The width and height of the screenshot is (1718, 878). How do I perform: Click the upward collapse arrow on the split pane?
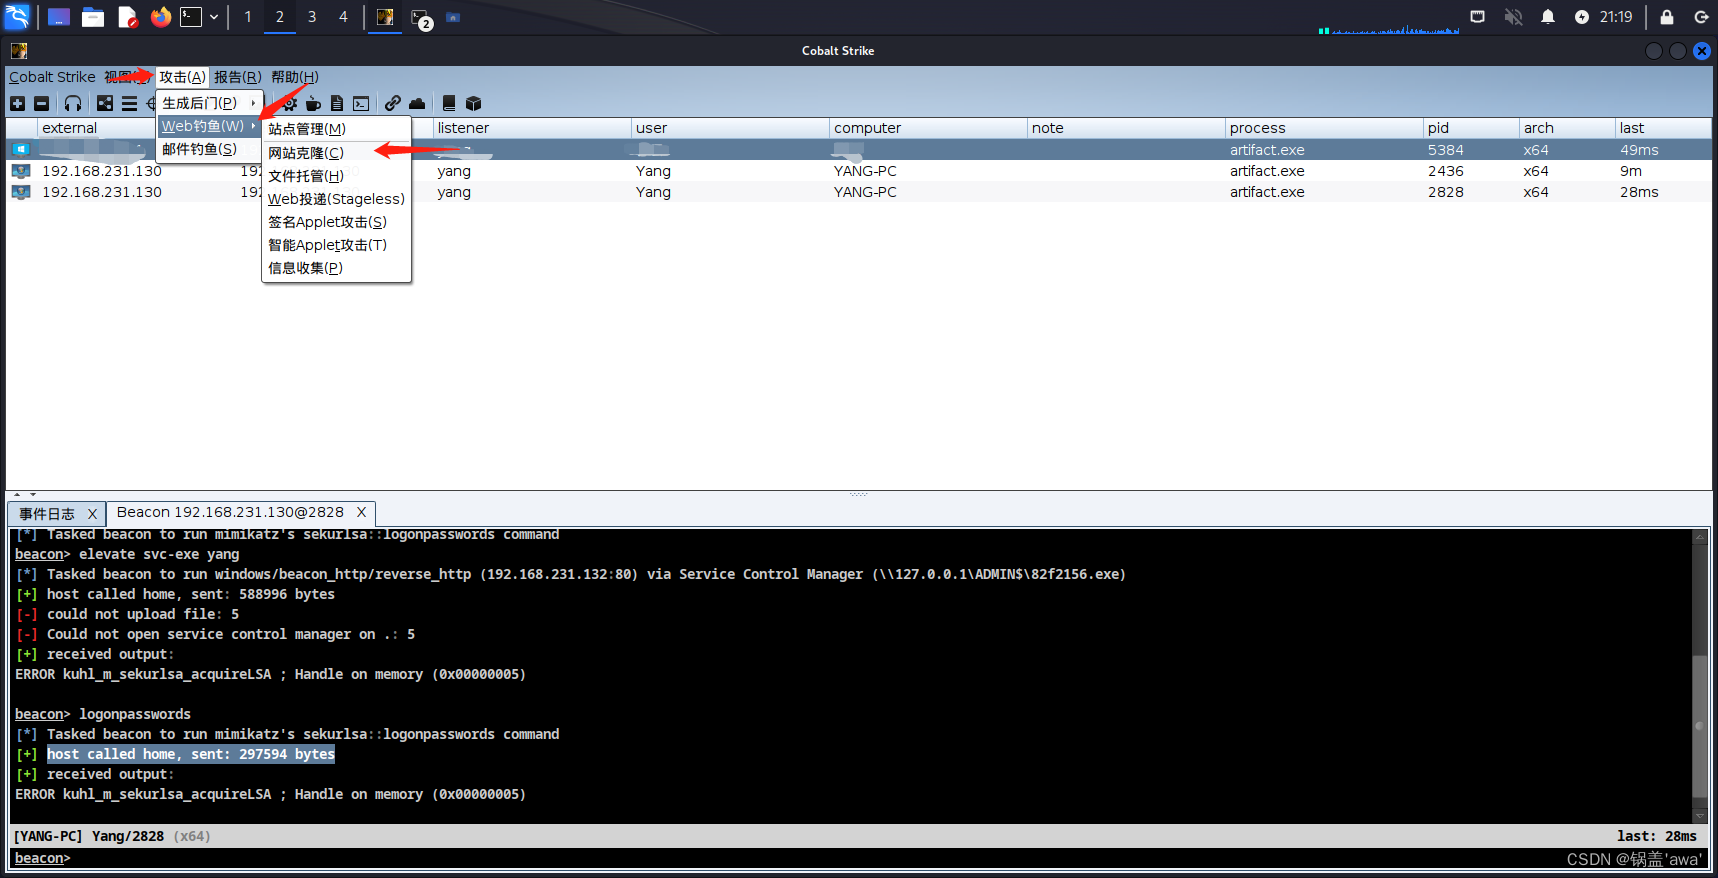pyautogui.click(x=17, y=494)
